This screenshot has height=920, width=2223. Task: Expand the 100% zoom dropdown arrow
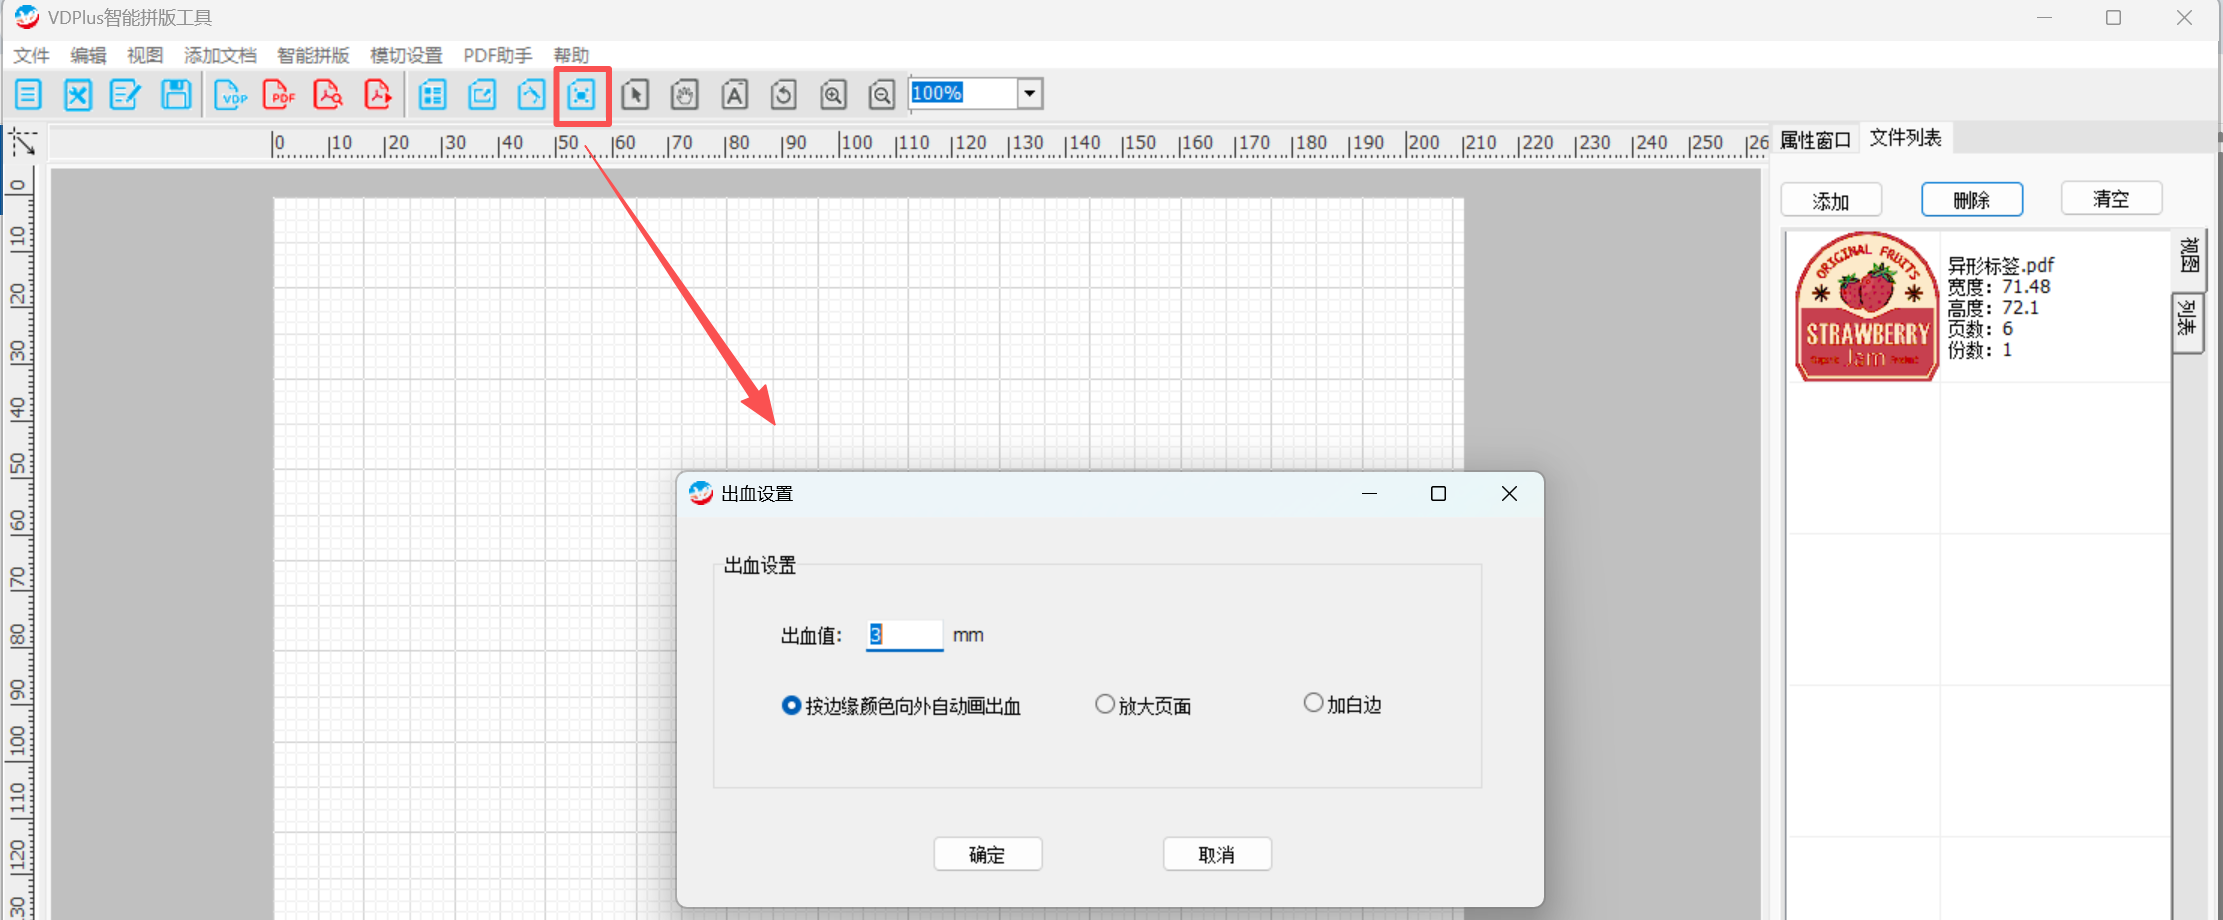(1029, 94)
